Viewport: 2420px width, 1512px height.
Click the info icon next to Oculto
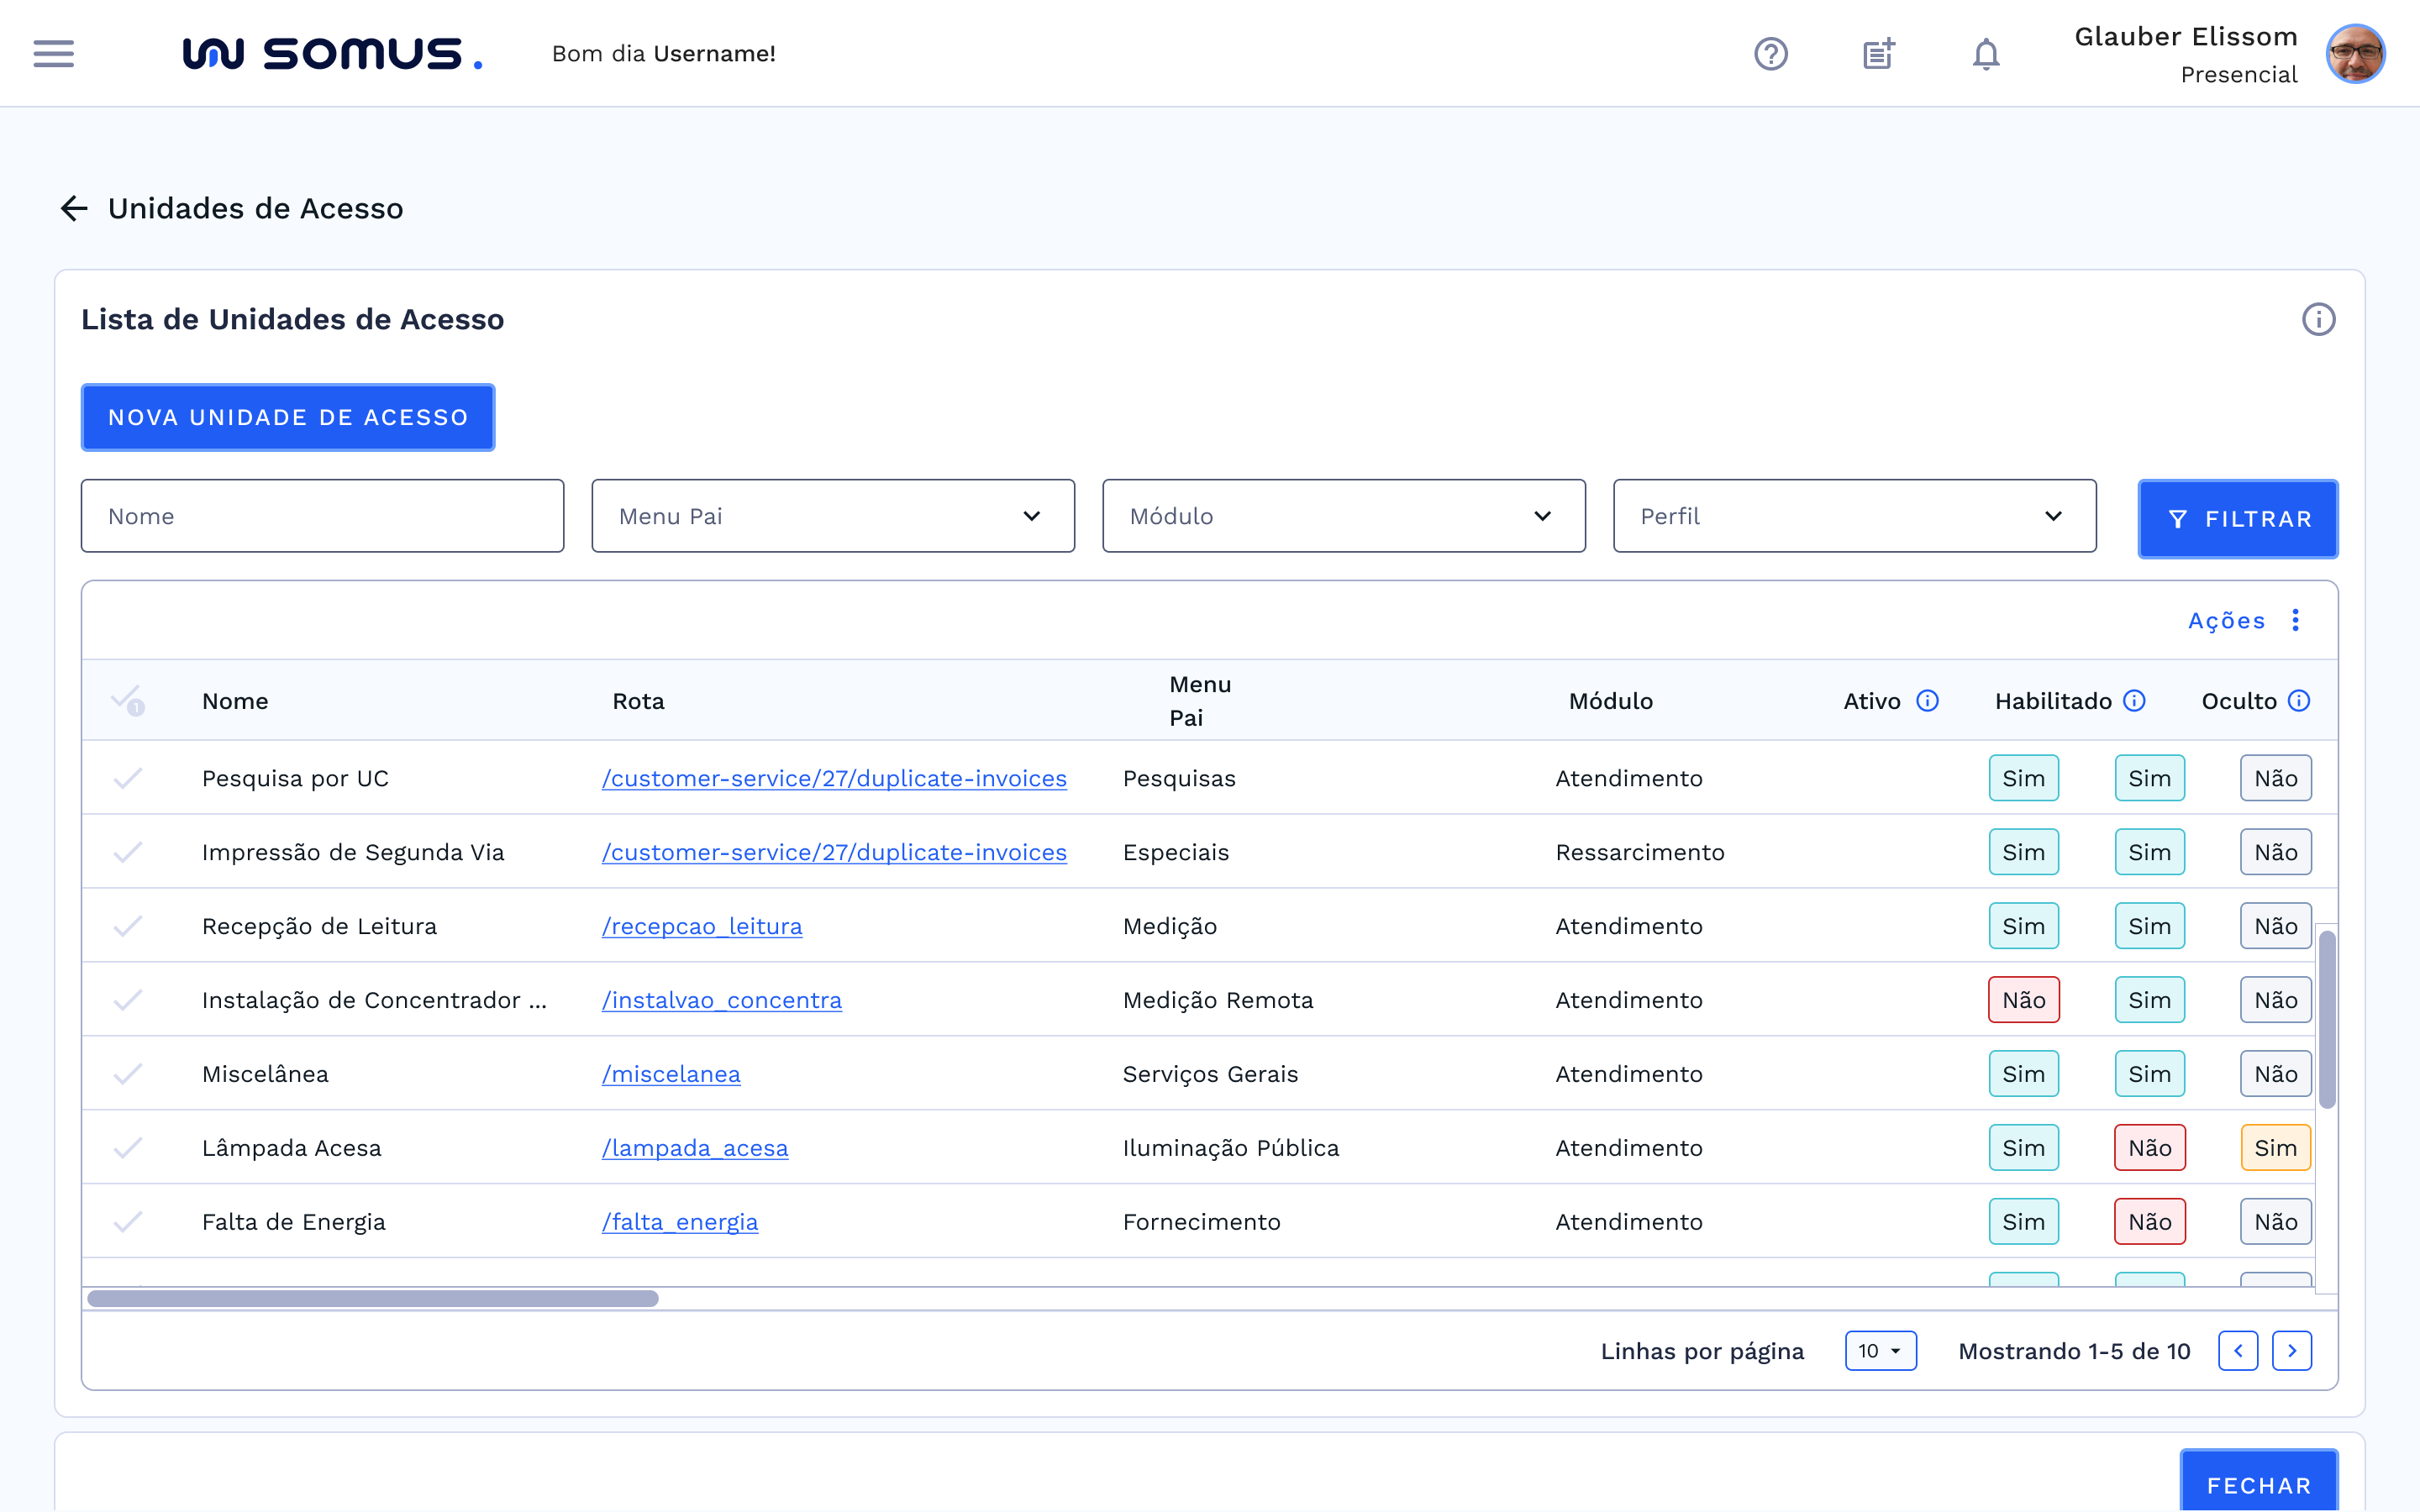click(x=2299, y=701)
